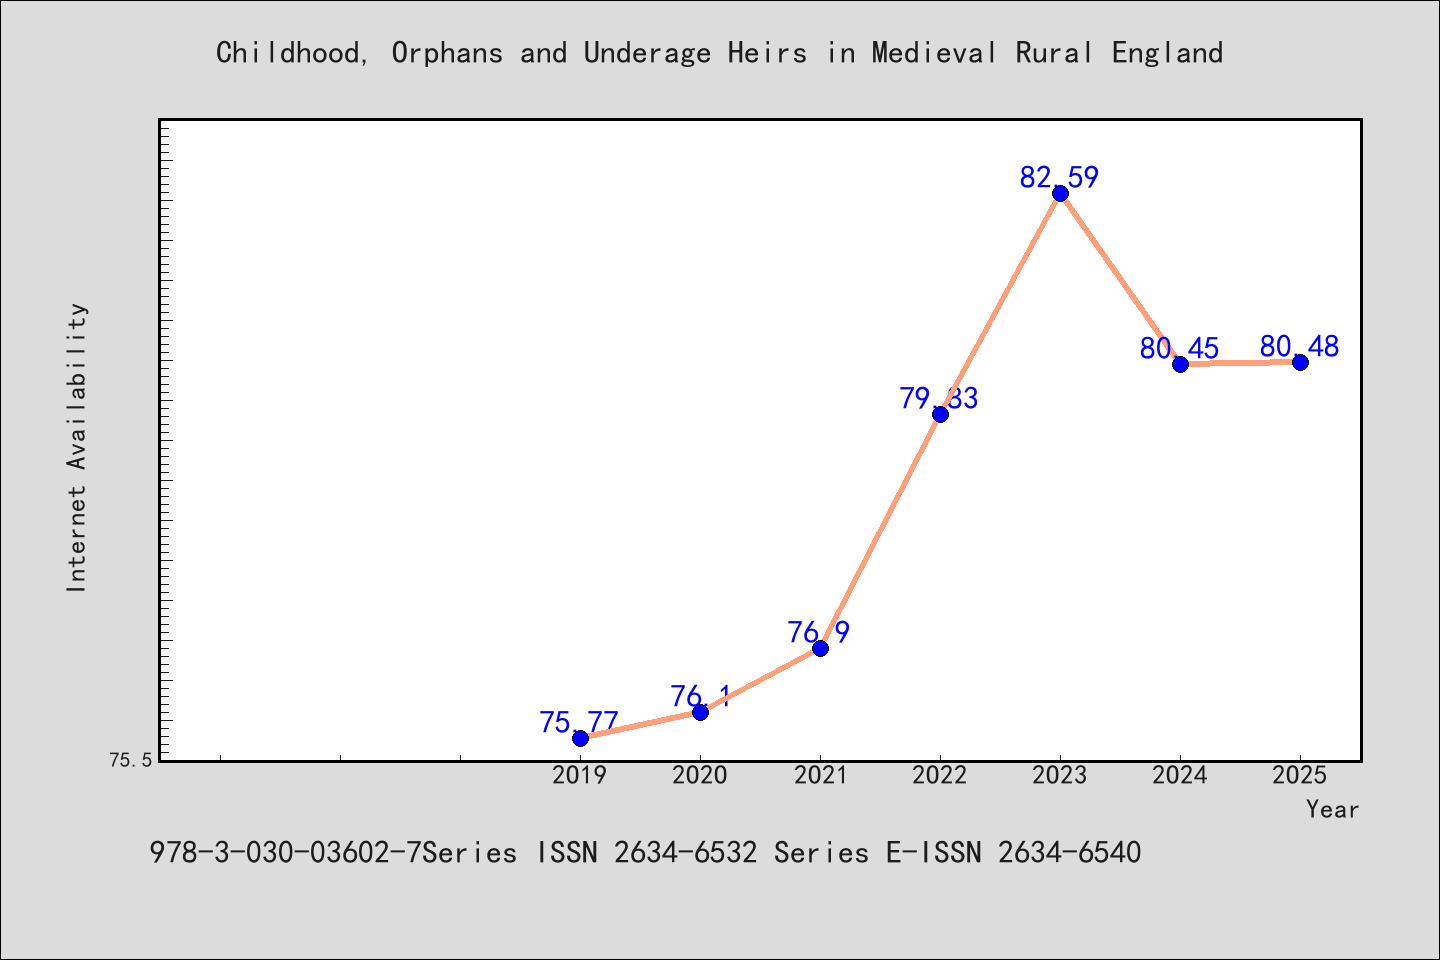Select the 2025 data point labeled 80.48

pos(1300,362)
